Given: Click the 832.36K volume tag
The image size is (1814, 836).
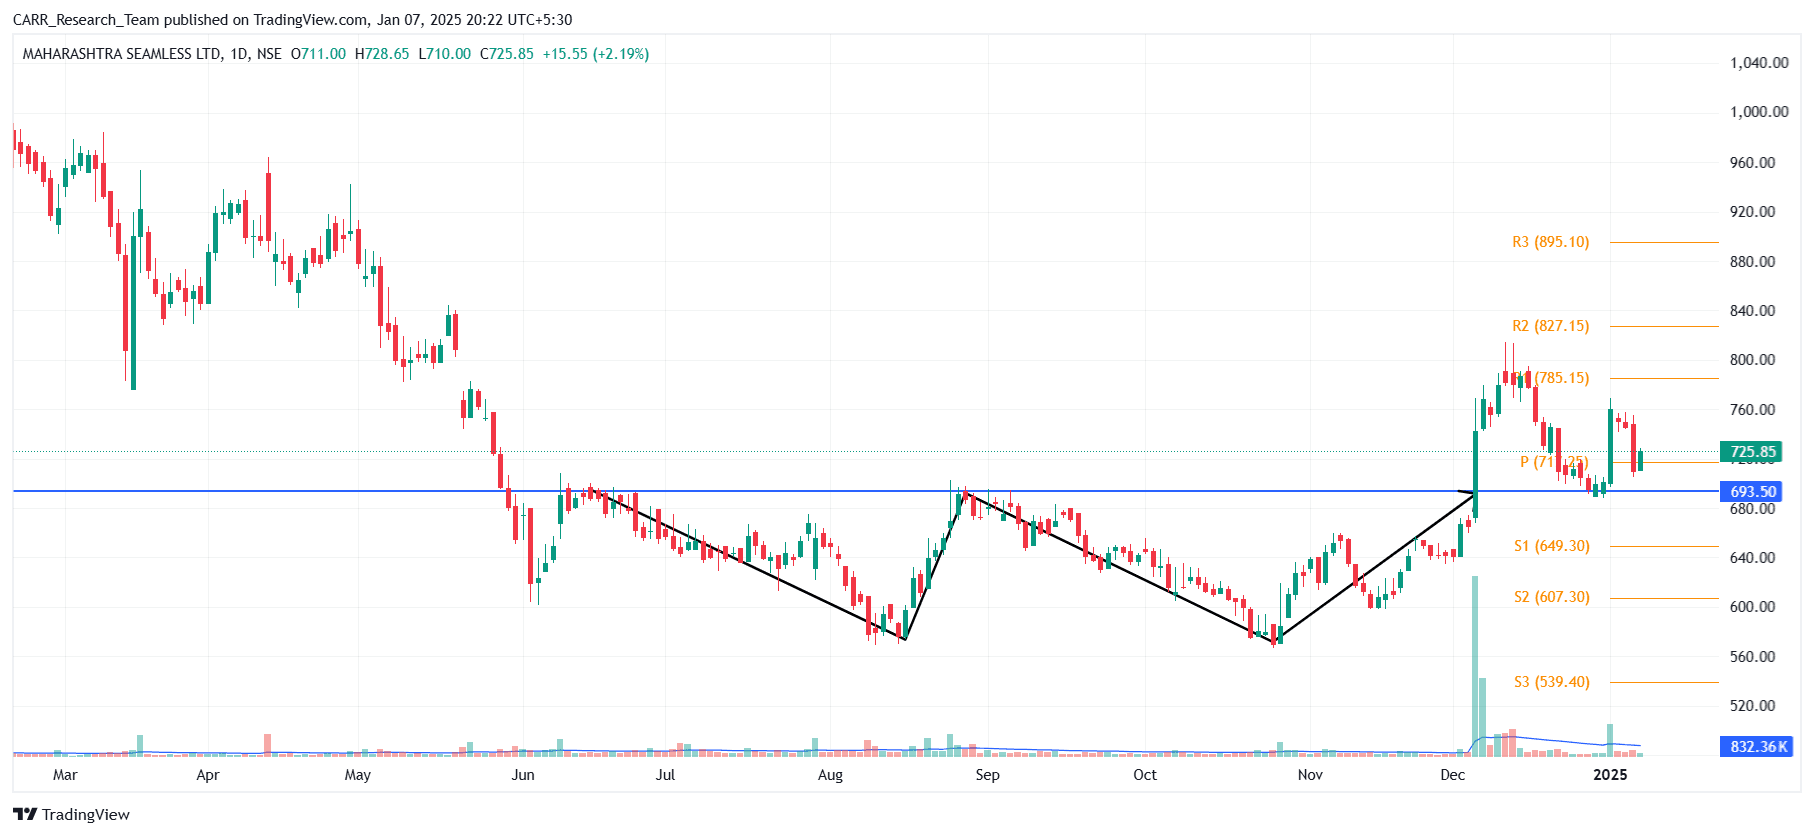Looking at the screenshot, I should 1758,747.
